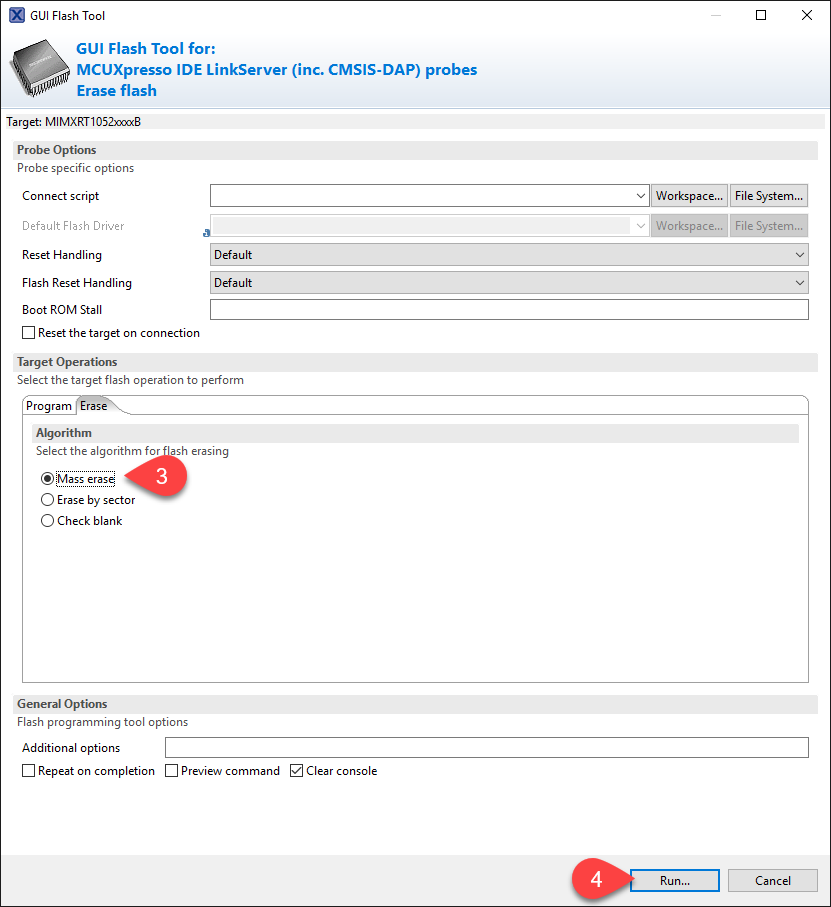Click the Target: MIMXRT1052xxxxB text
Viewport: 831px width, 907px height.
(x=73, y=122)
